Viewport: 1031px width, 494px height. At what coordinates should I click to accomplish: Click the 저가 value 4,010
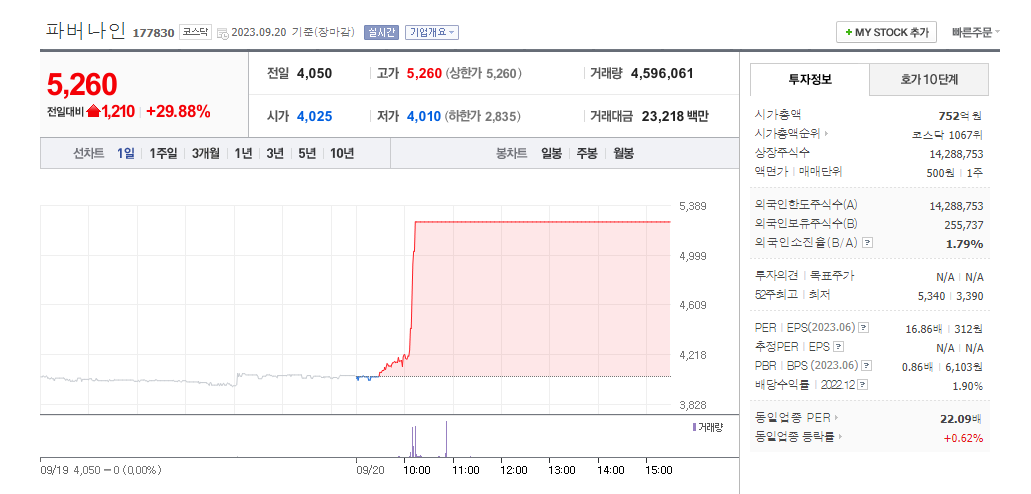[424, 116]
